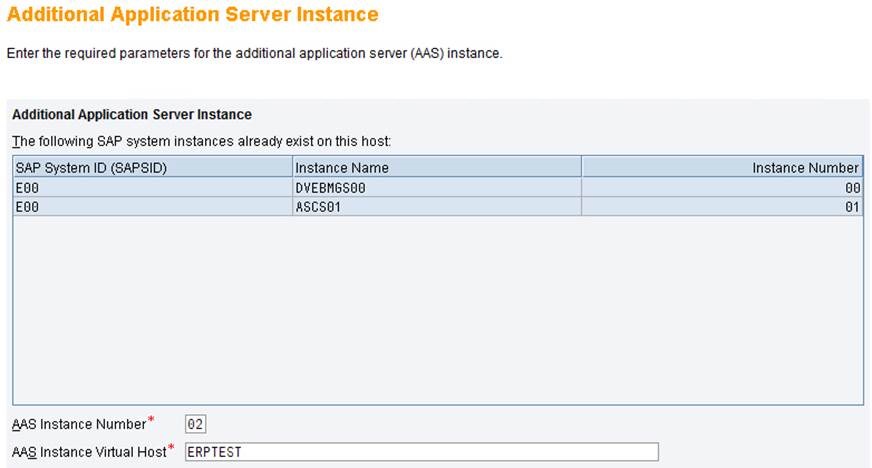Viewport: 872px width, 468px height.
Task: Select the Instance Number column header
Action: point(722,167)
